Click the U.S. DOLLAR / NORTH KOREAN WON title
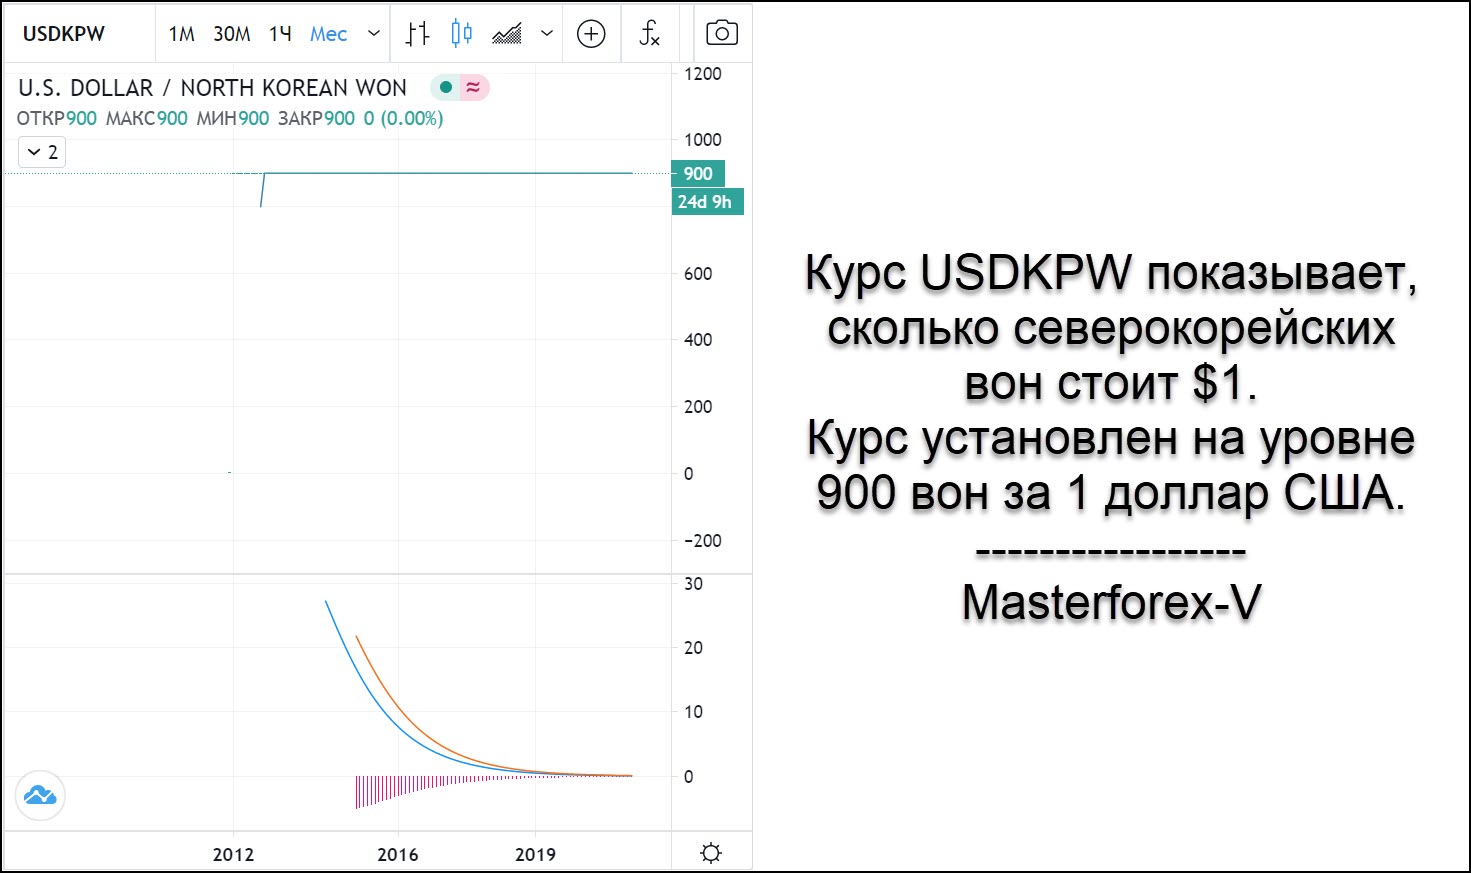Viewport: 1471px width, 873px height. (212, 88)
